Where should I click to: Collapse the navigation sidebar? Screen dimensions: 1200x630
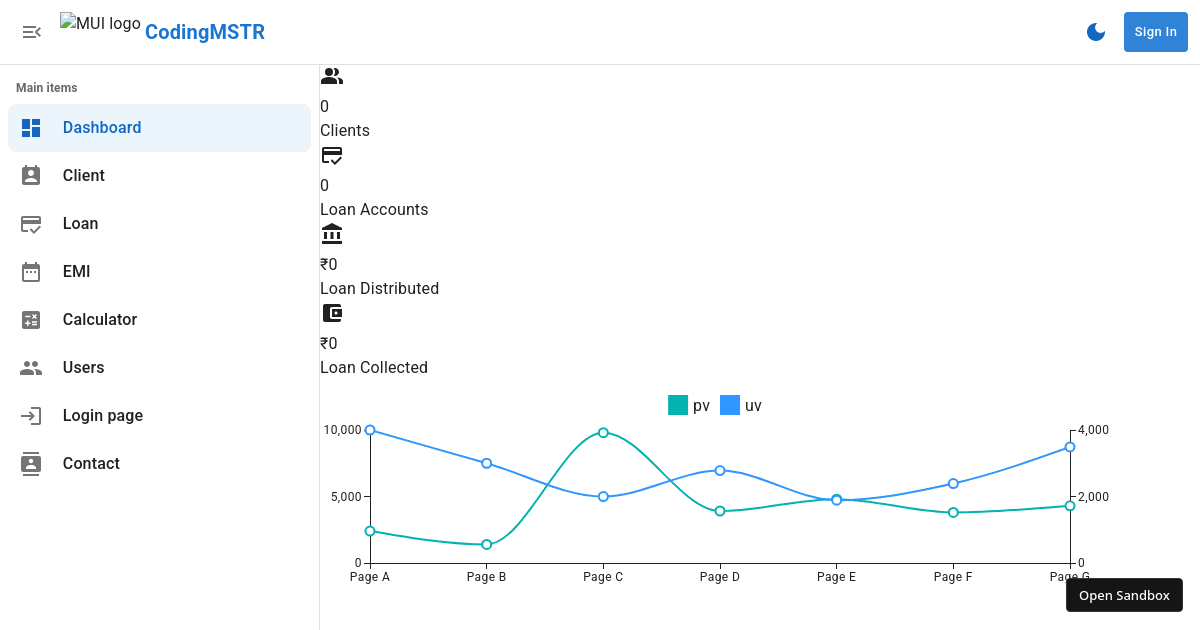(x=31, y=31)
